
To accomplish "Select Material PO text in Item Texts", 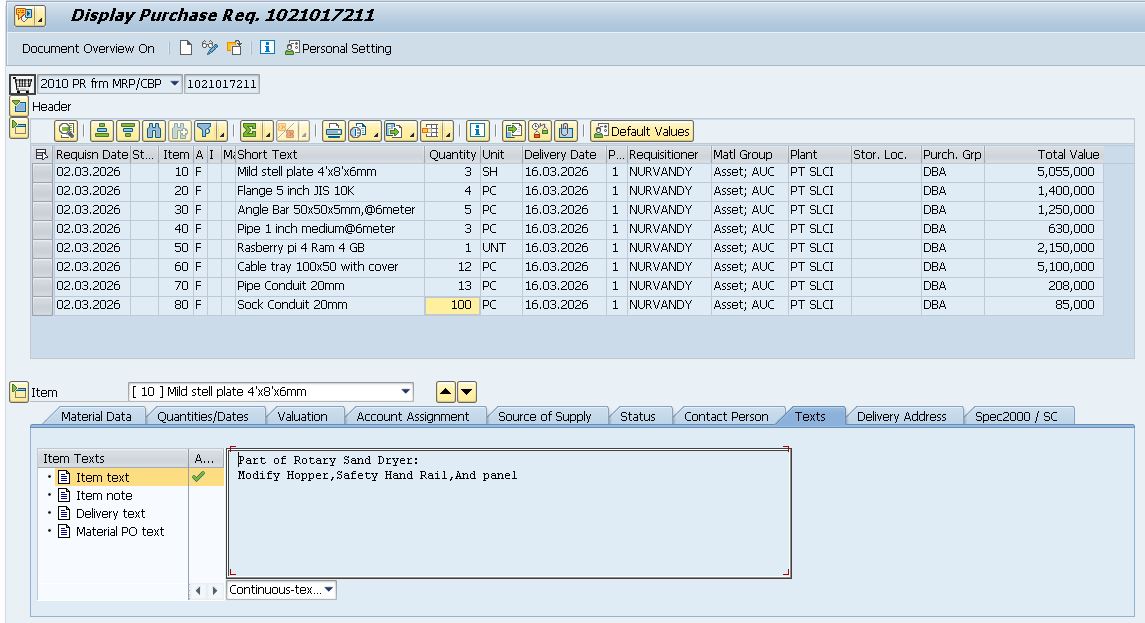I will pyautogui.click(x=119, y=532).
